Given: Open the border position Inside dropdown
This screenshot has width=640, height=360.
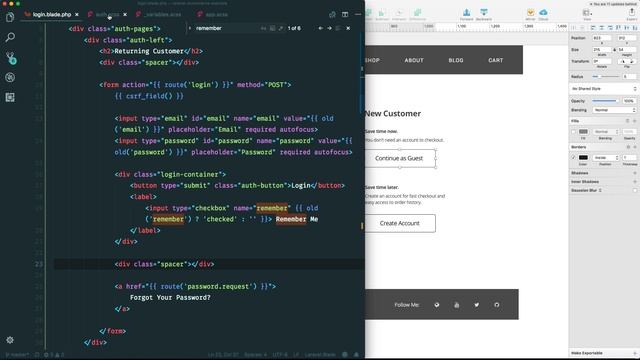Looking at the screenshot, I should tap(606, 158).
